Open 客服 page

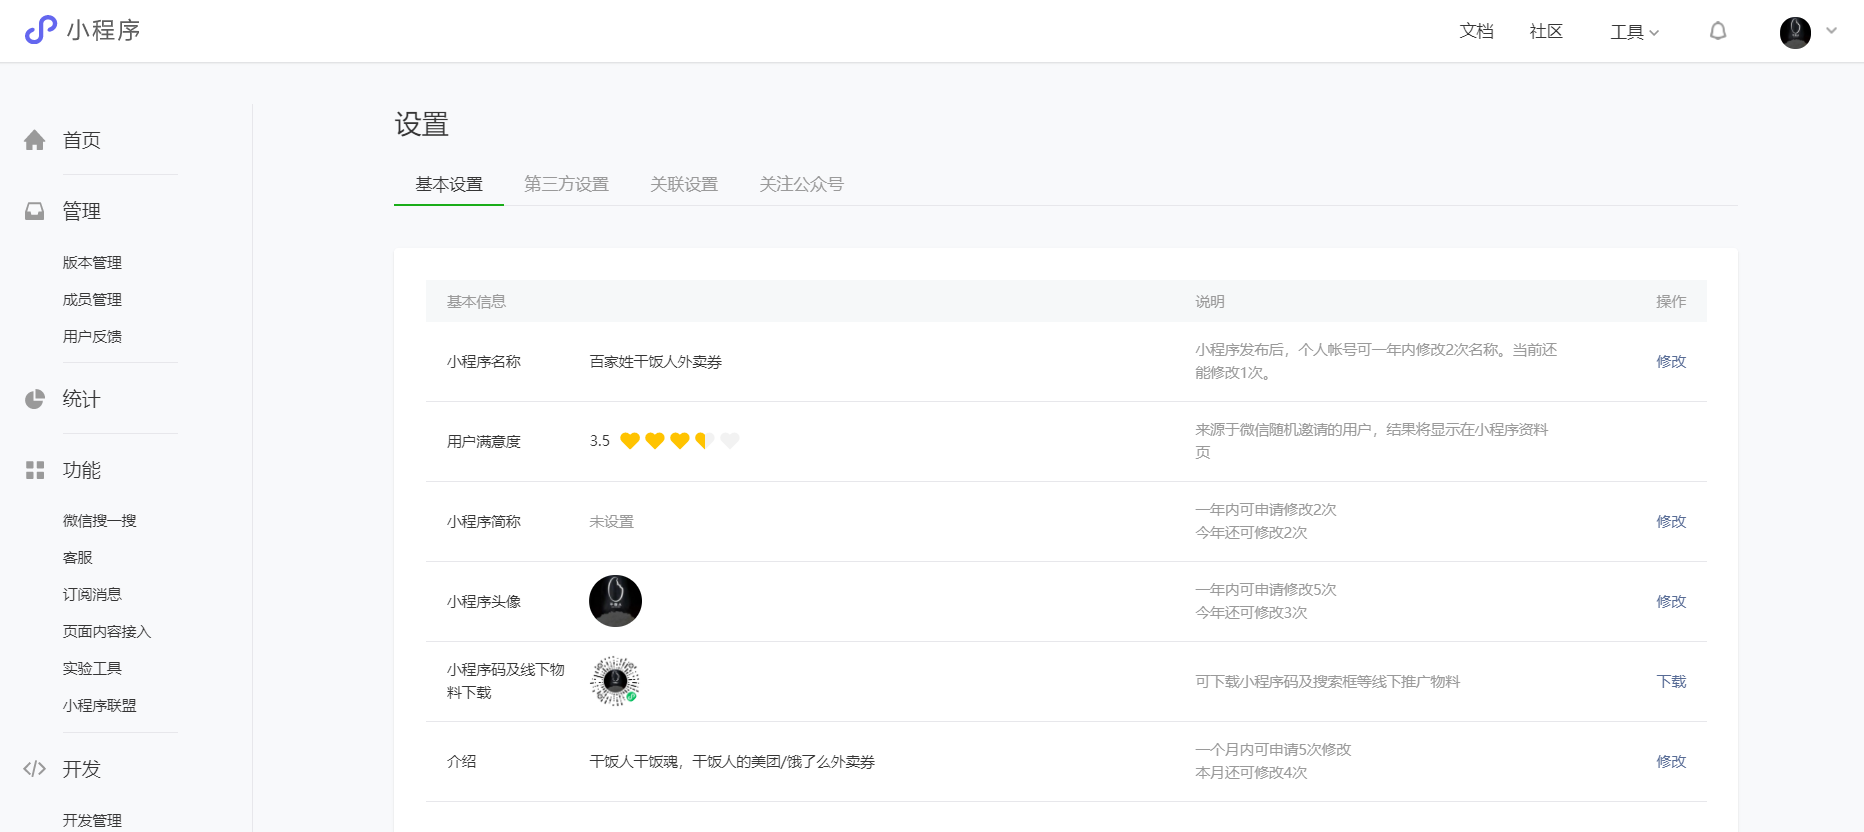pos(78,557)
